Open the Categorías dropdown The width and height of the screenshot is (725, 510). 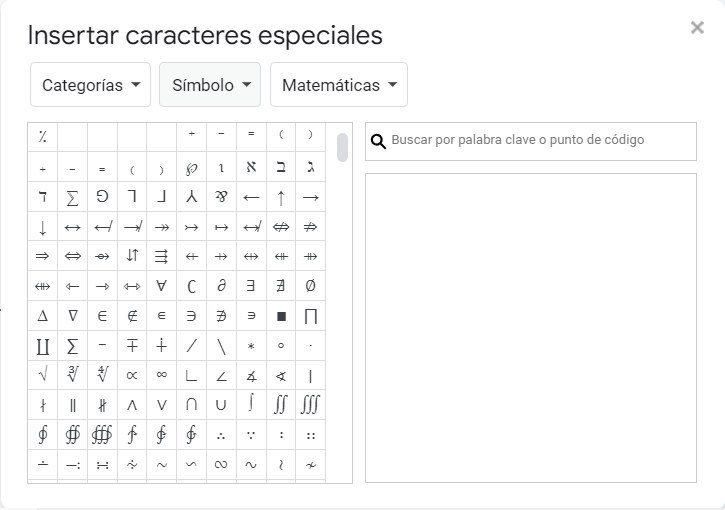point(90,85)
